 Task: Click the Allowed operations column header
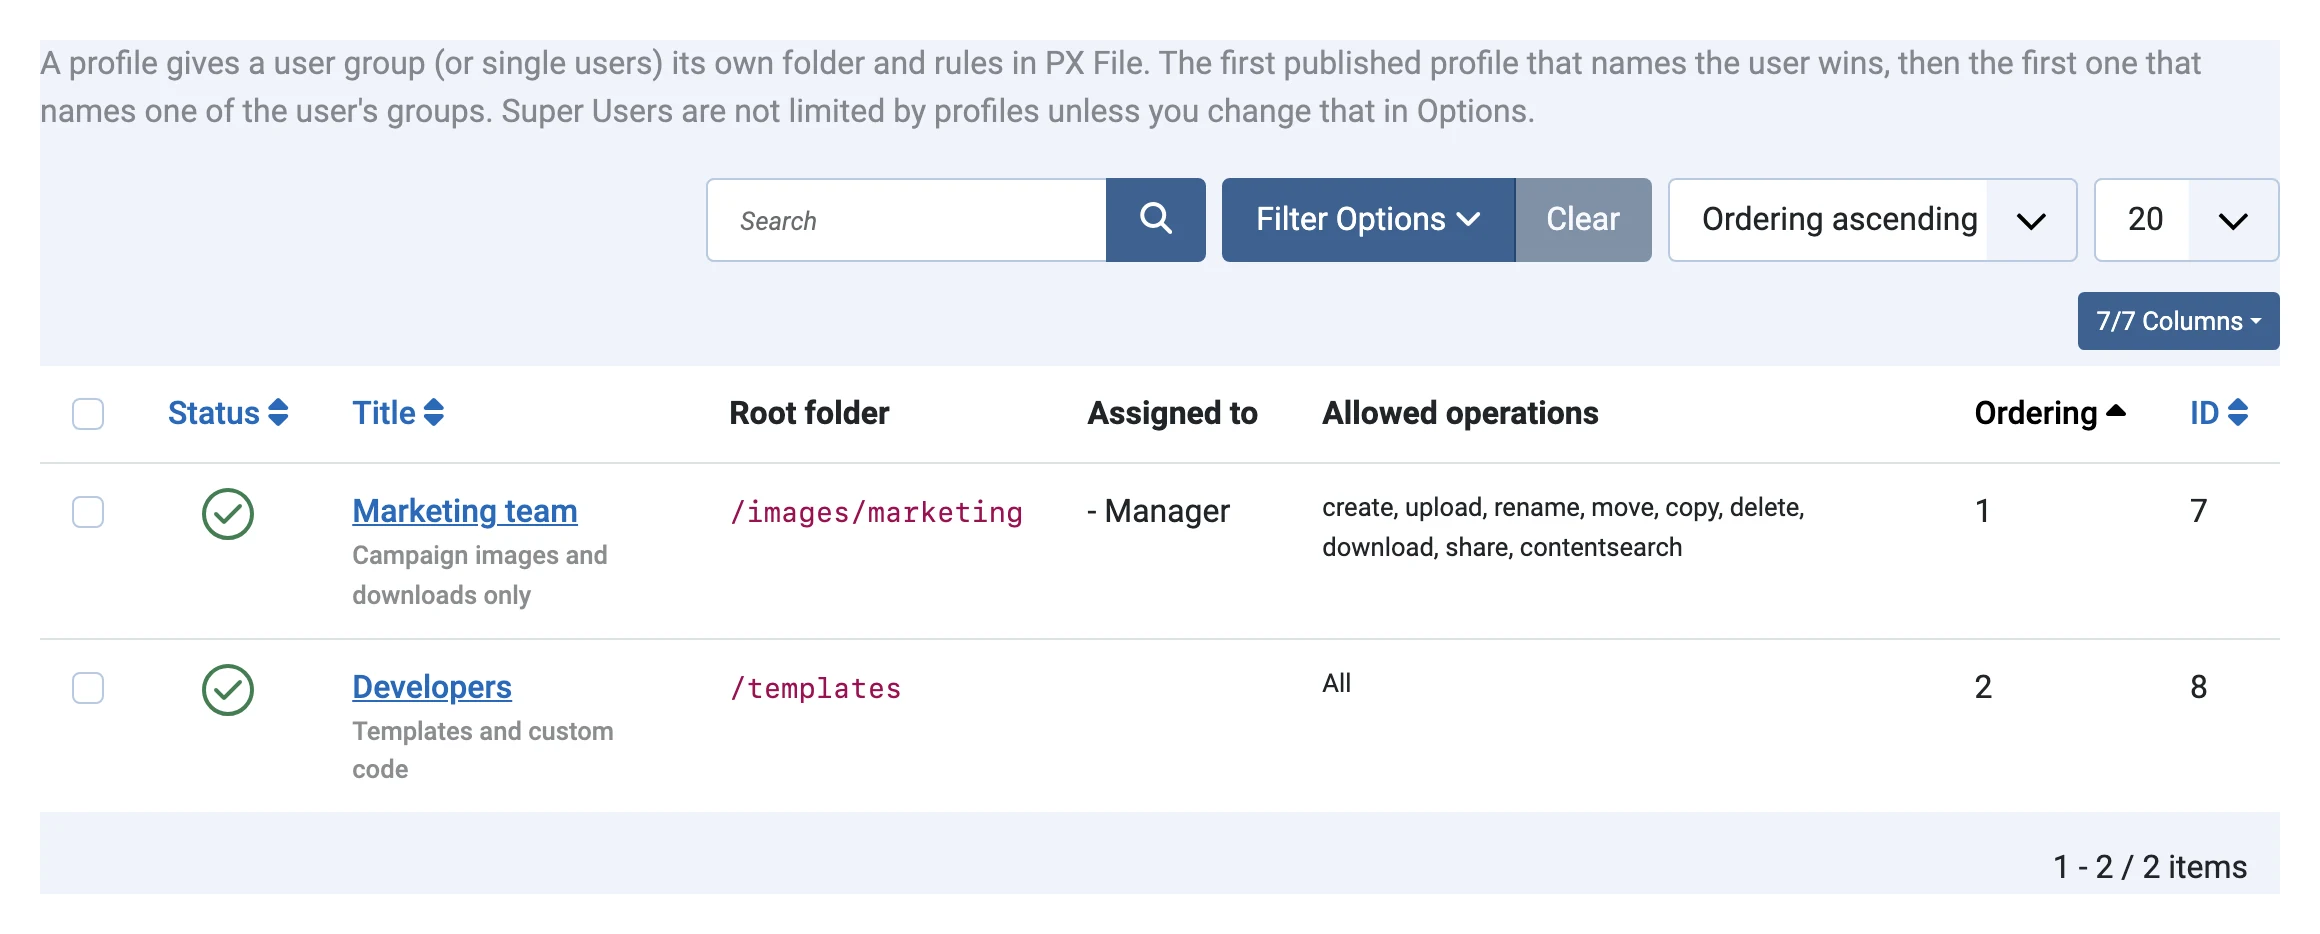click(x=1460, y=413)
